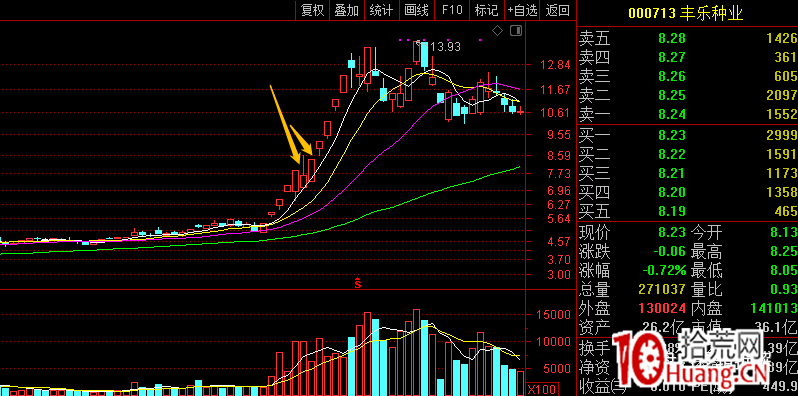This screenshot has height=396, width=798.
Task: Click the latest red cross candlestick
Action: (x=520, y=111)
